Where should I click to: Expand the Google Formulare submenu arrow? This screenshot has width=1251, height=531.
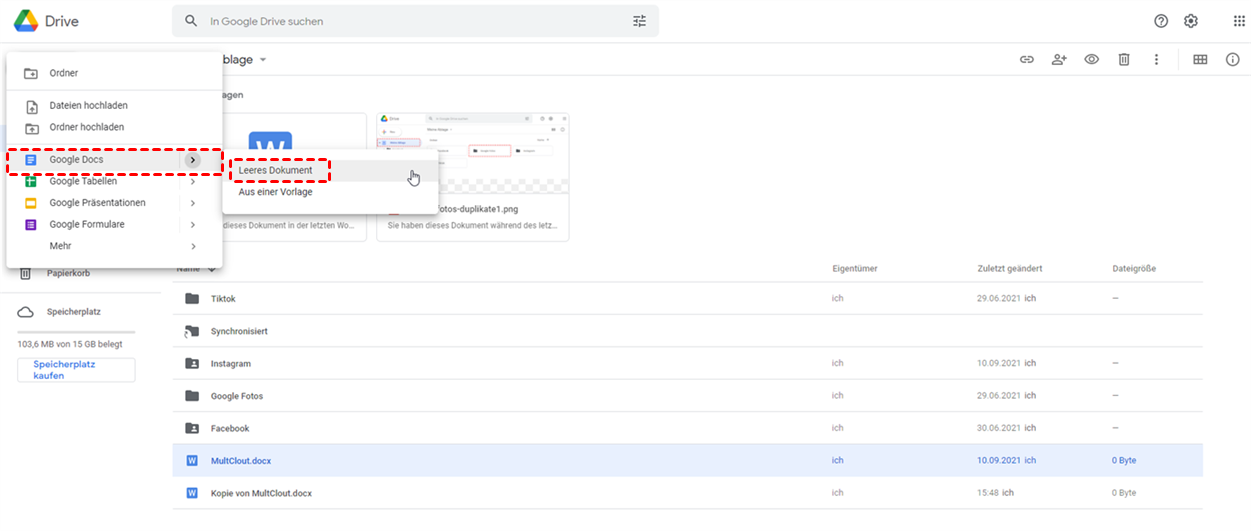click(x=193, y=225)
